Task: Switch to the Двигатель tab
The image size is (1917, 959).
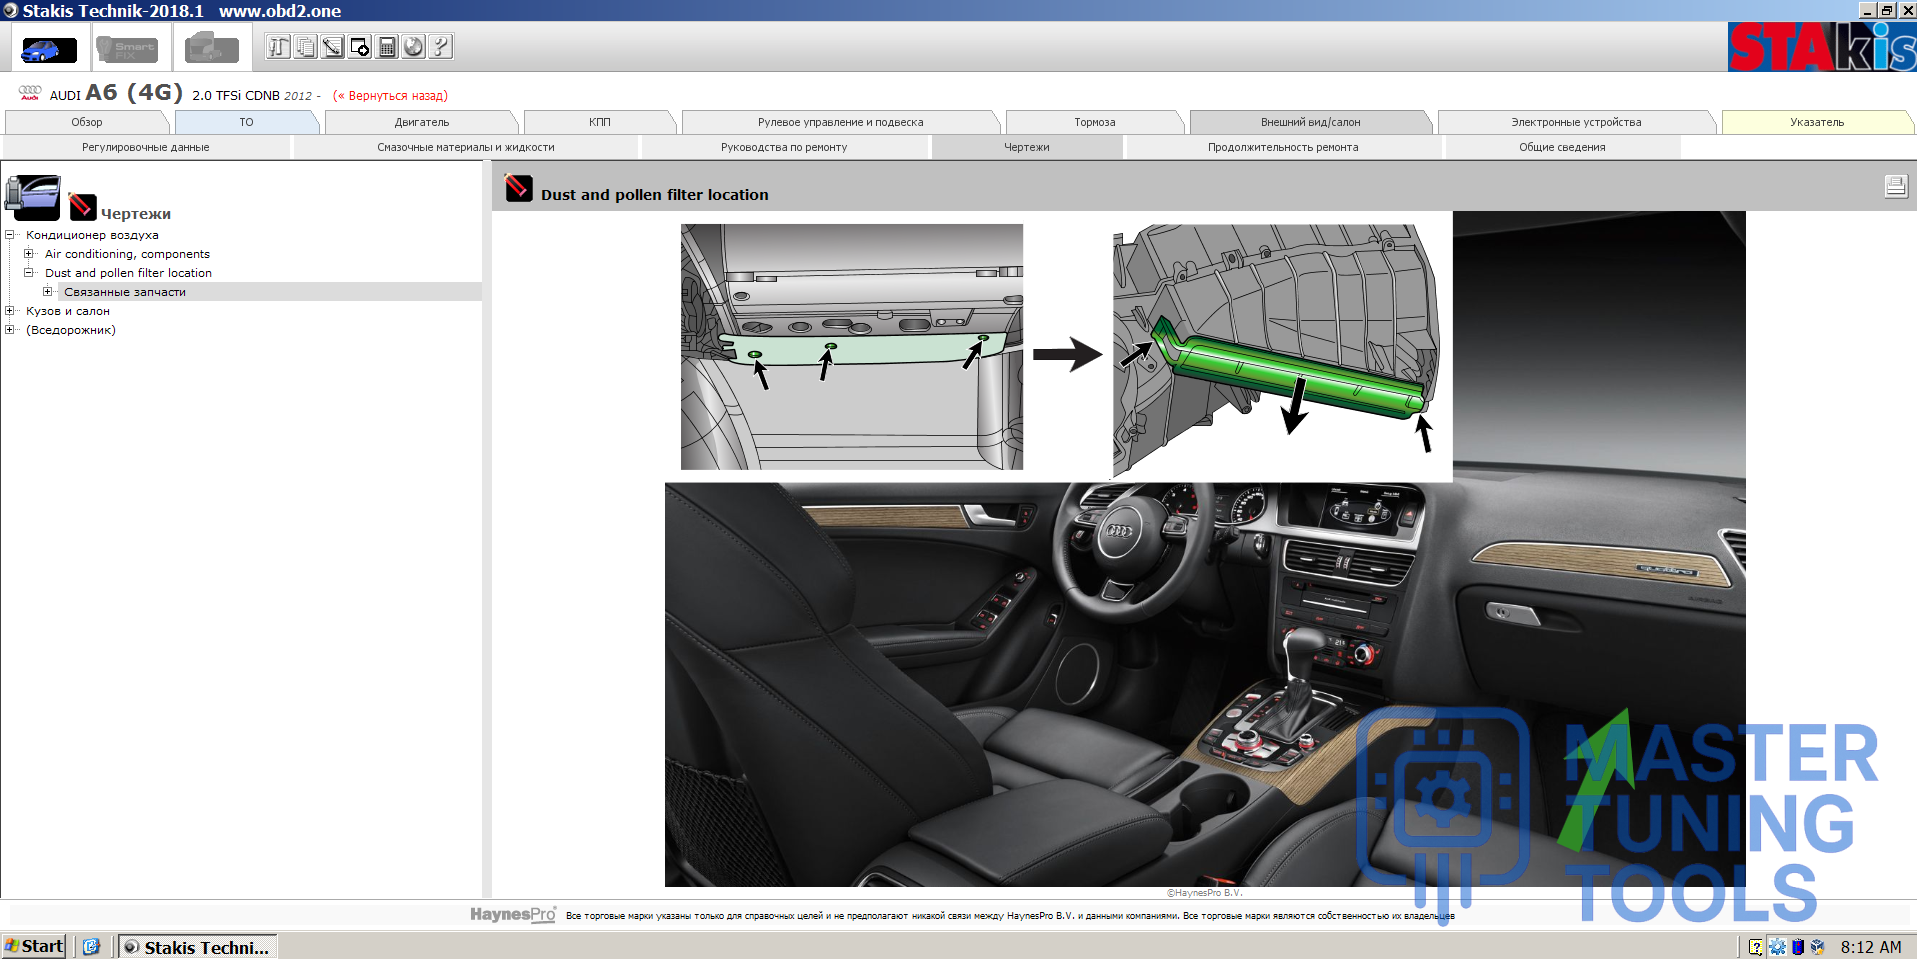Action: [421, 122]
